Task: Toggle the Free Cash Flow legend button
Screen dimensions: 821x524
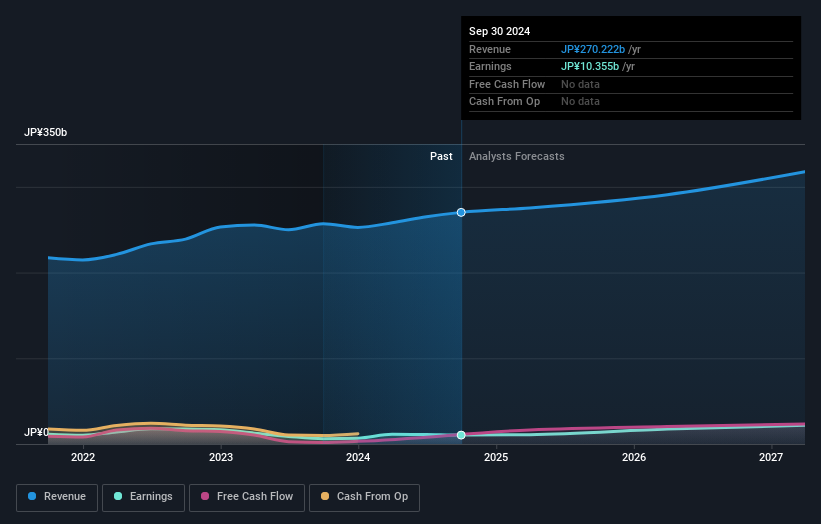Action: (x=247, y=497)
